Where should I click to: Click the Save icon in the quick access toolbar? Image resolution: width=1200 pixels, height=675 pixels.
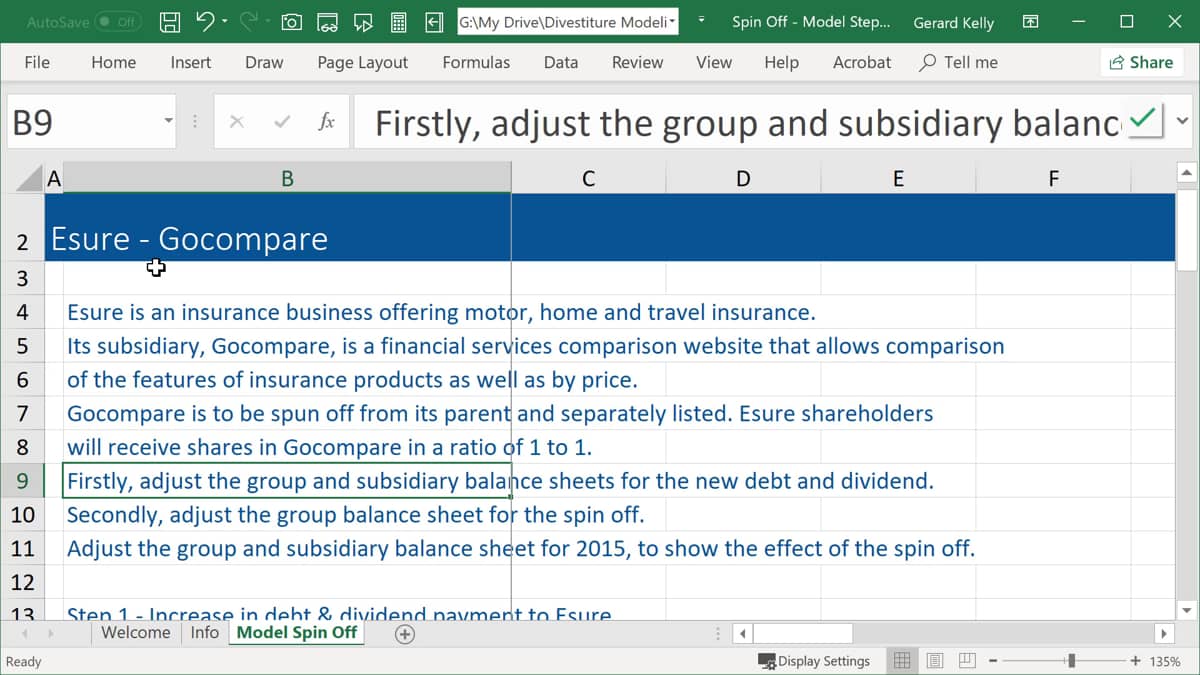[171, 21]
